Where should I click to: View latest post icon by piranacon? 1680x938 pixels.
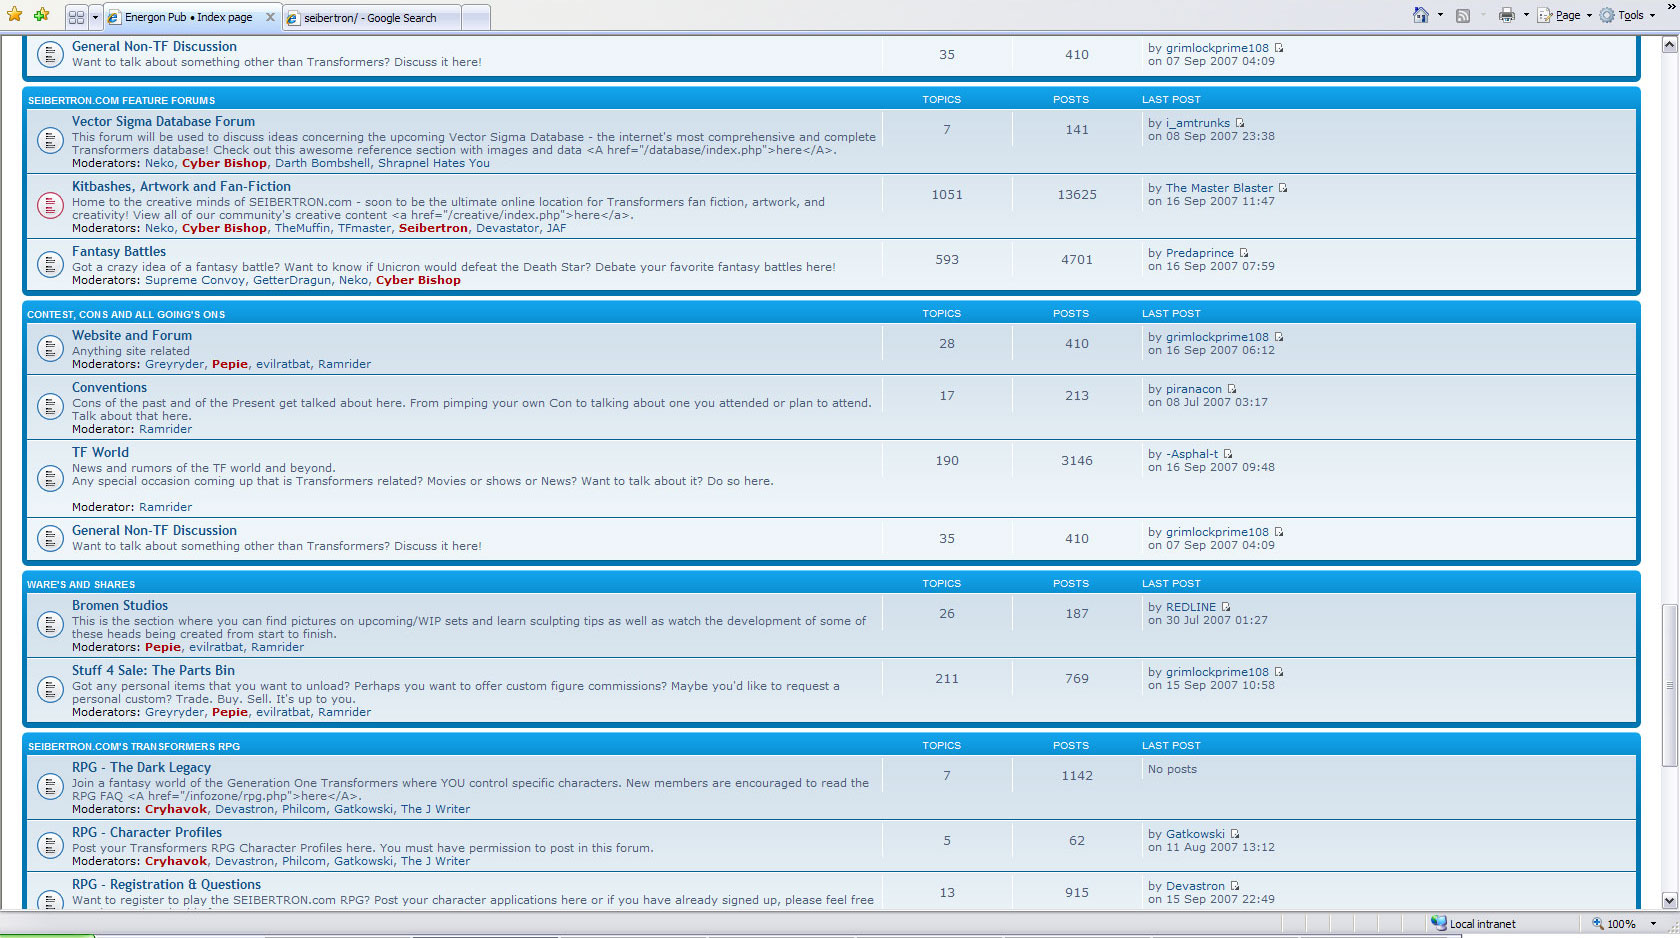pos(1232,389)
